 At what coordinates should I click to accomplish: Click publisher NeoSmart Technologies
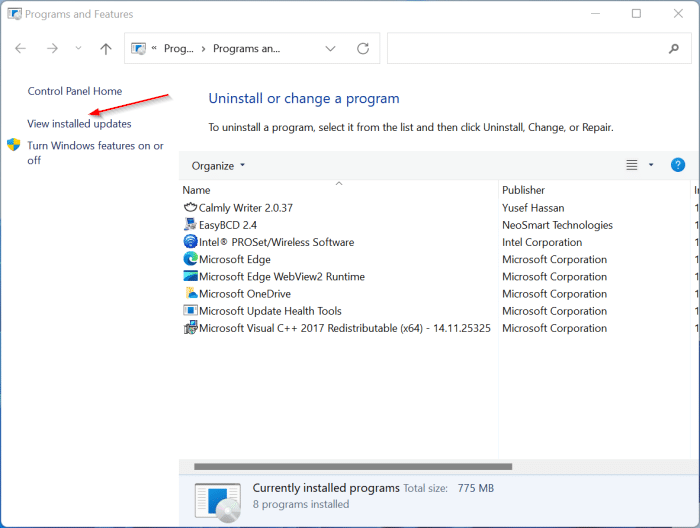click(x=557, y=225)
